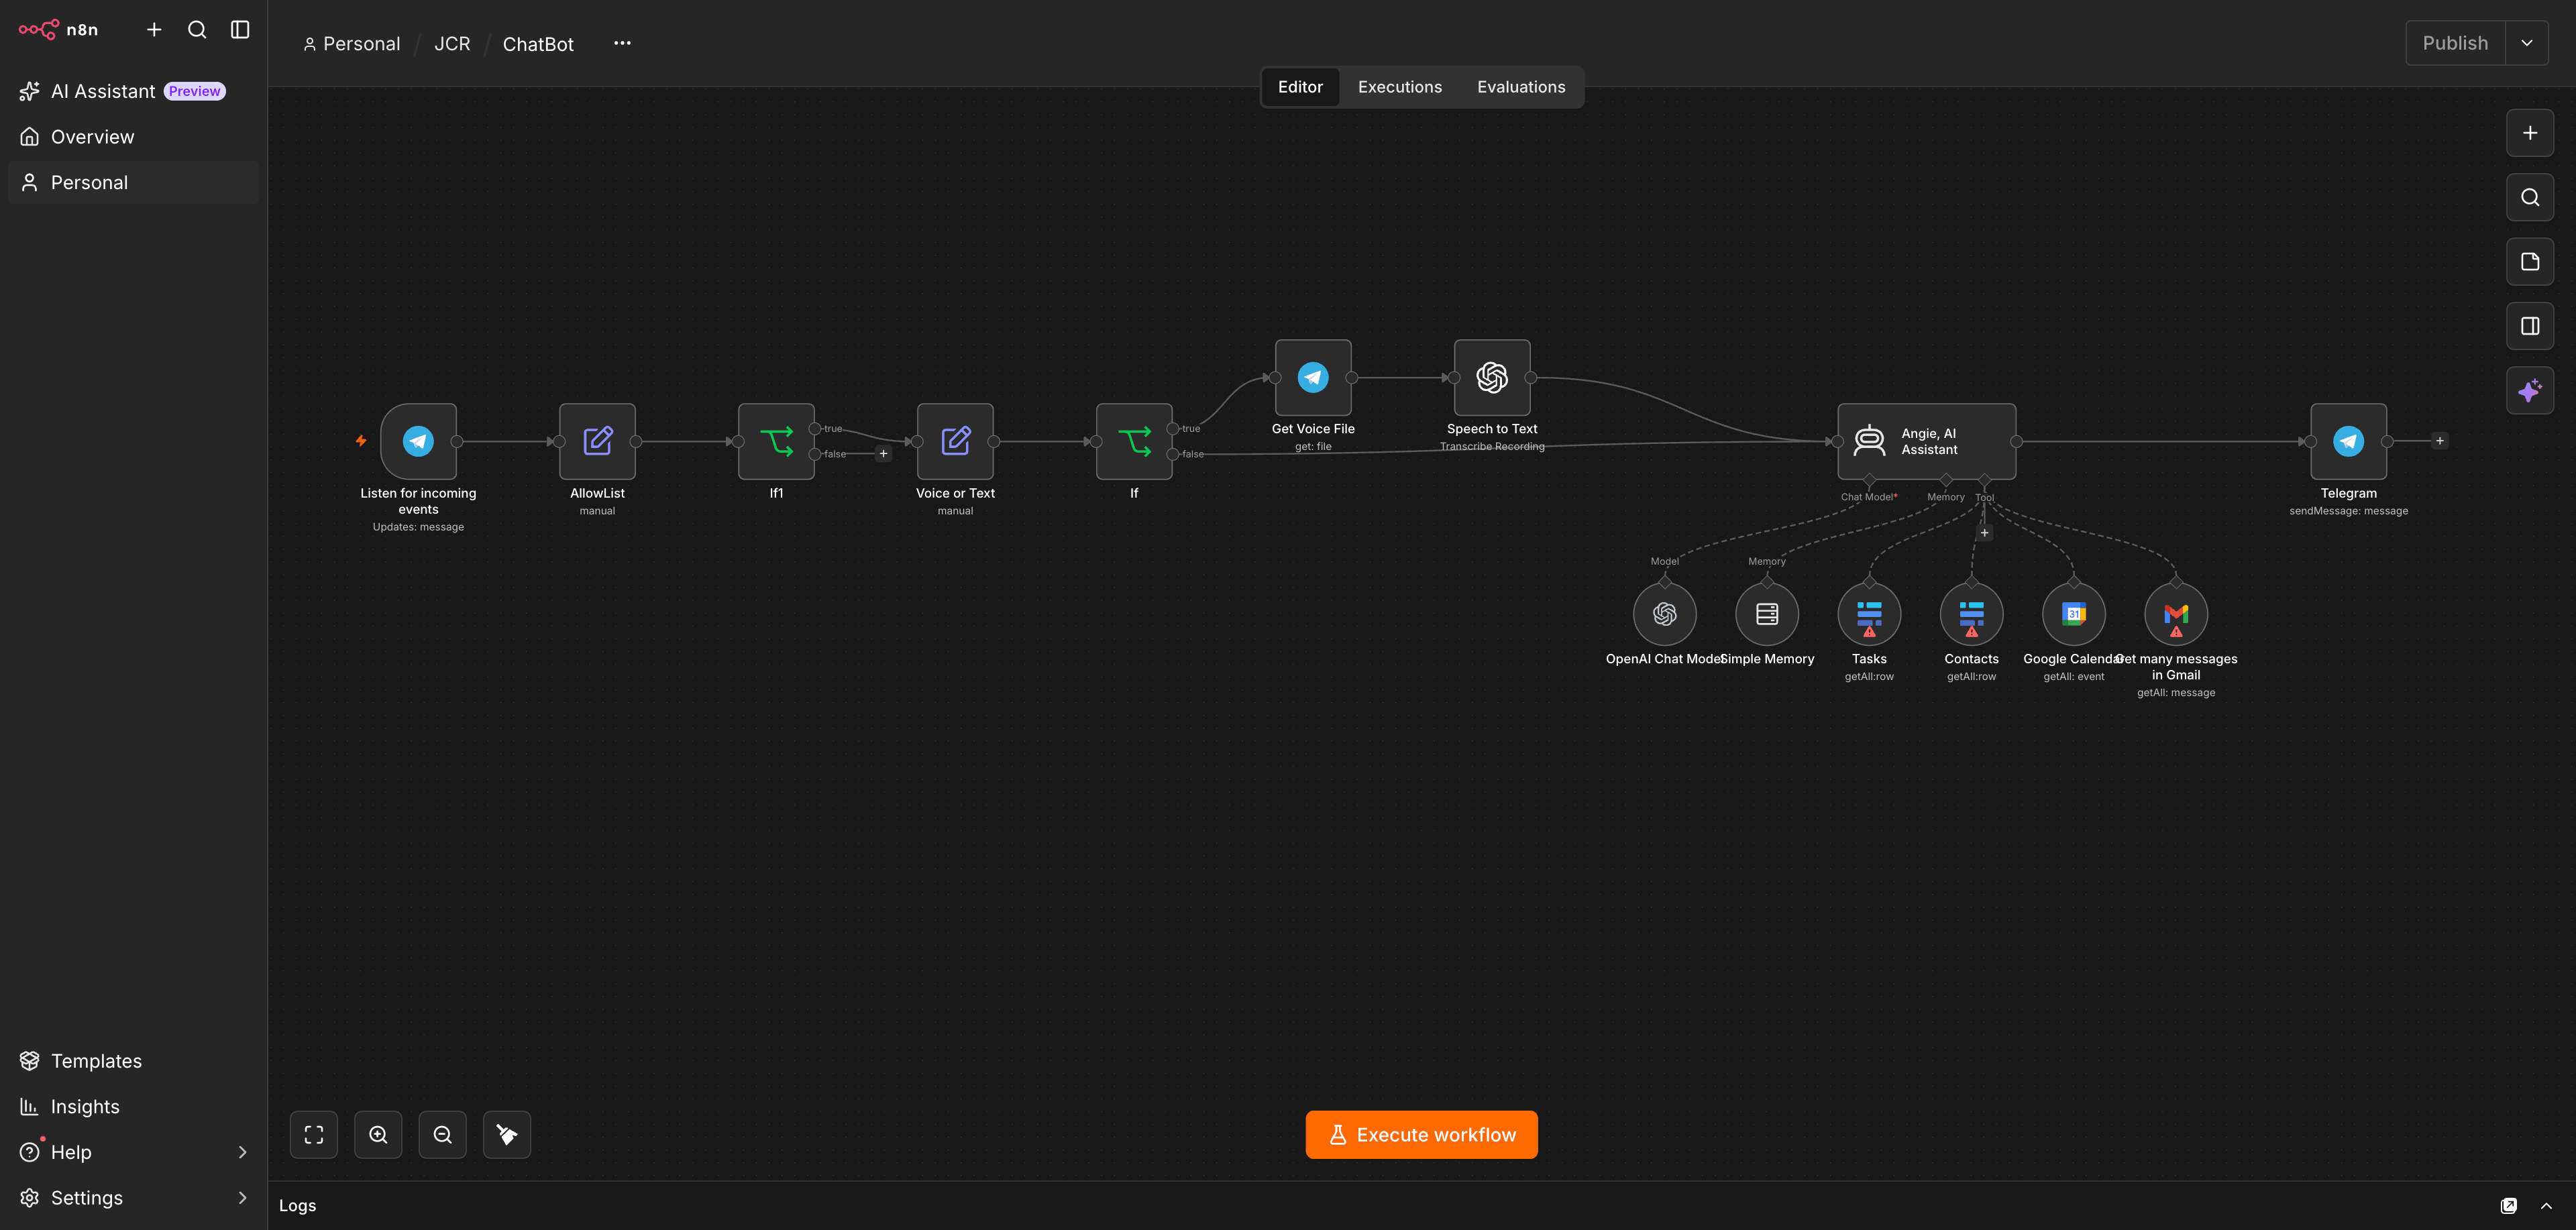
Task: Expand the Logs panel chevron
Action: point(2546,1206)
